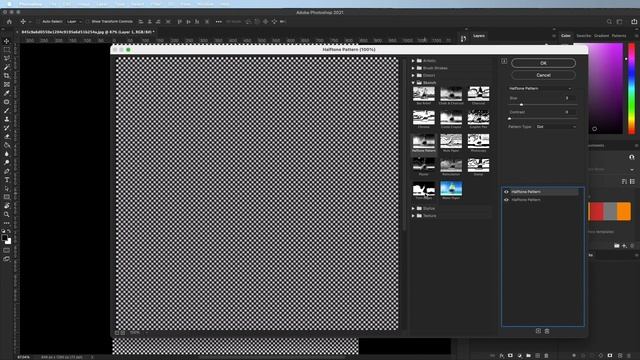Select the History Brush tool

point(7,128)
